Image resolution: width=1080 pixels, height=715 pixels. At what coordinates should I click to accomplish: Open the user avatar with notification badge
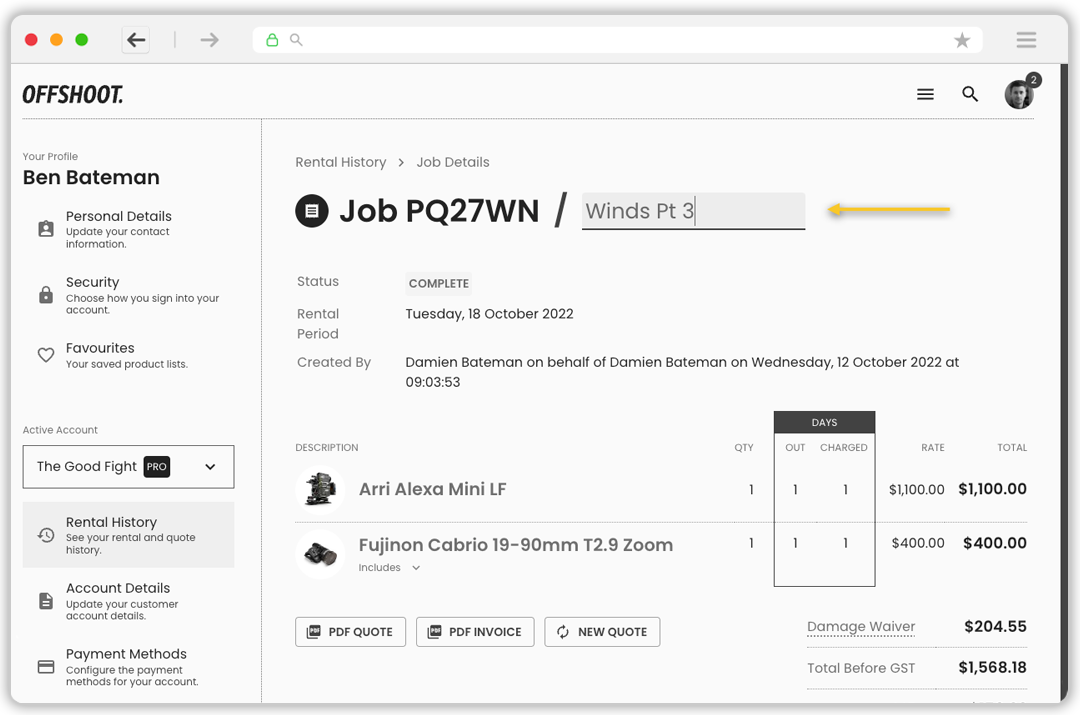(x=1021, y=92)
